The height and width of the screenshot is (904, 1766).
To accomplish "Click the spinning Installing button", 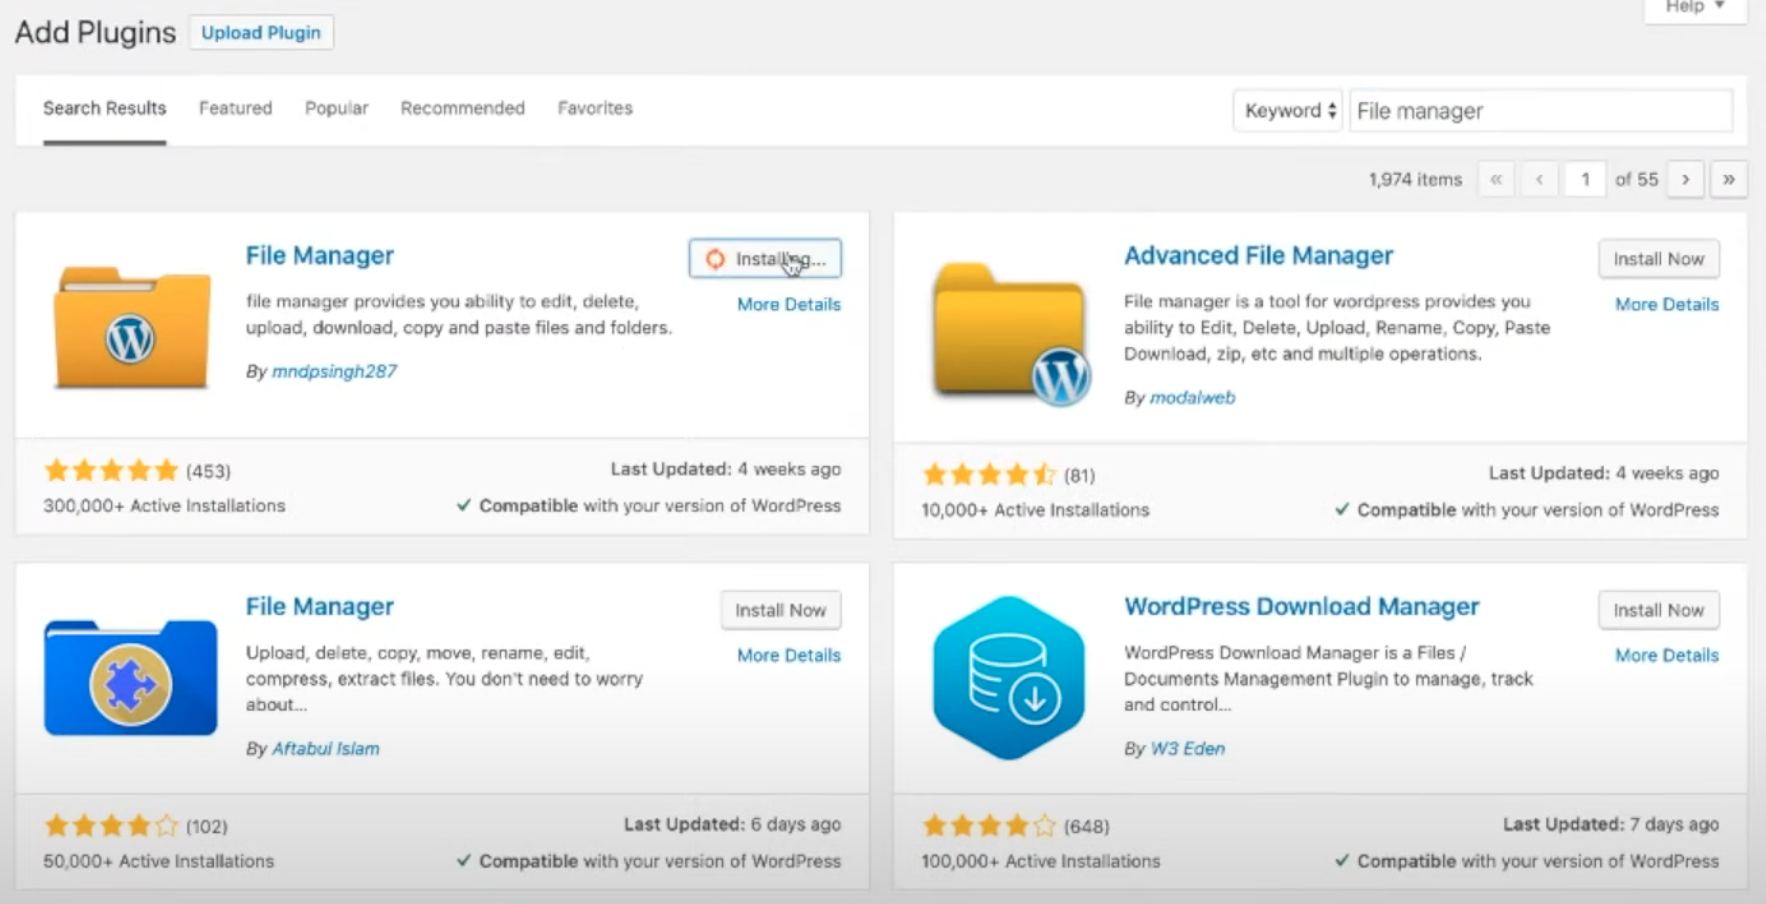I will pos(765,259).
